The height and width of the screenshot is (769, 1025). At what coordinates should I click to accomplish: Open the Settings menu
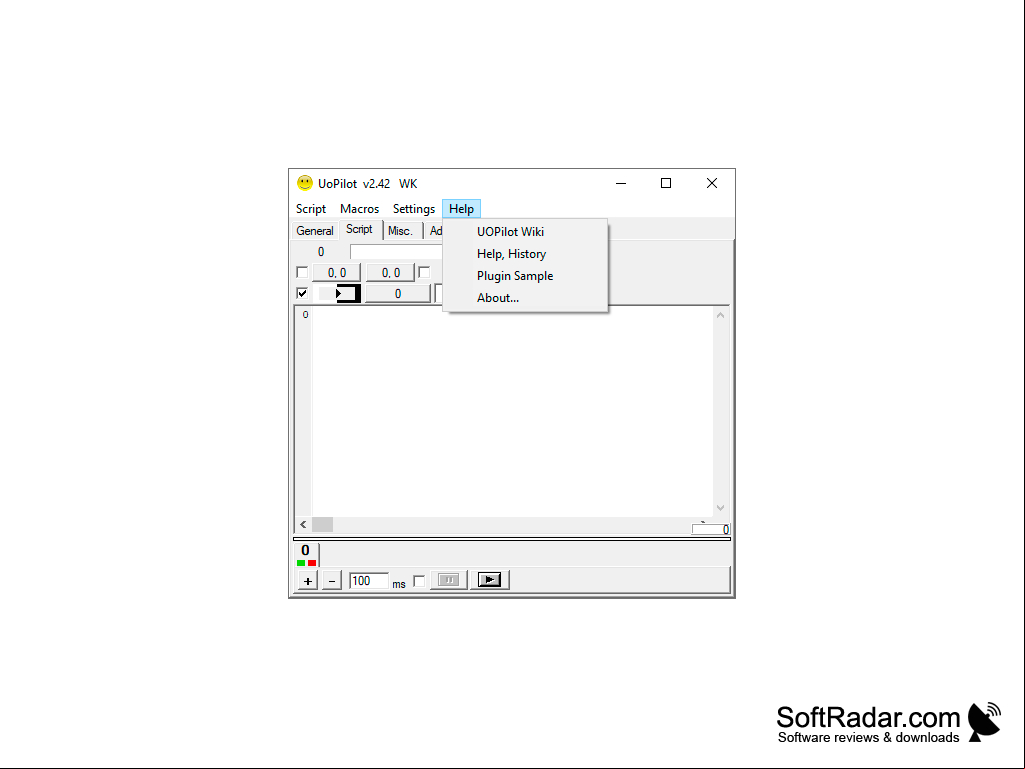(414, 209)
